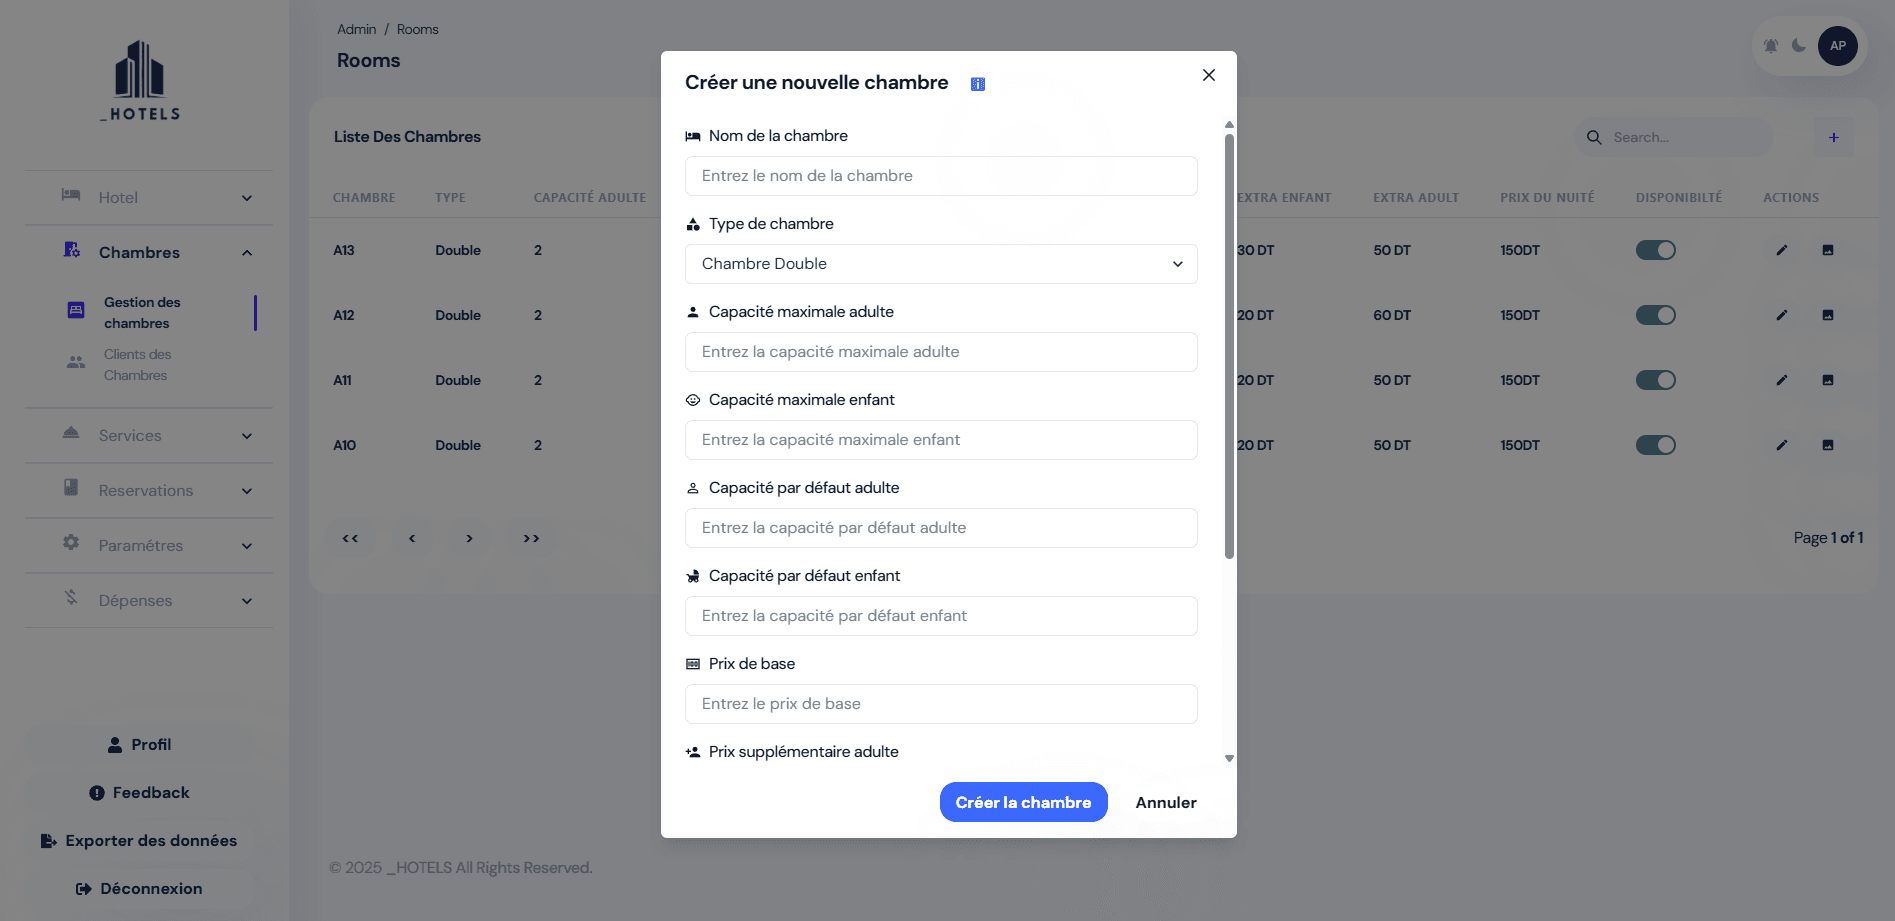
Task: Switch to dark mode with the moon icon
Action: coord(1799,46)
